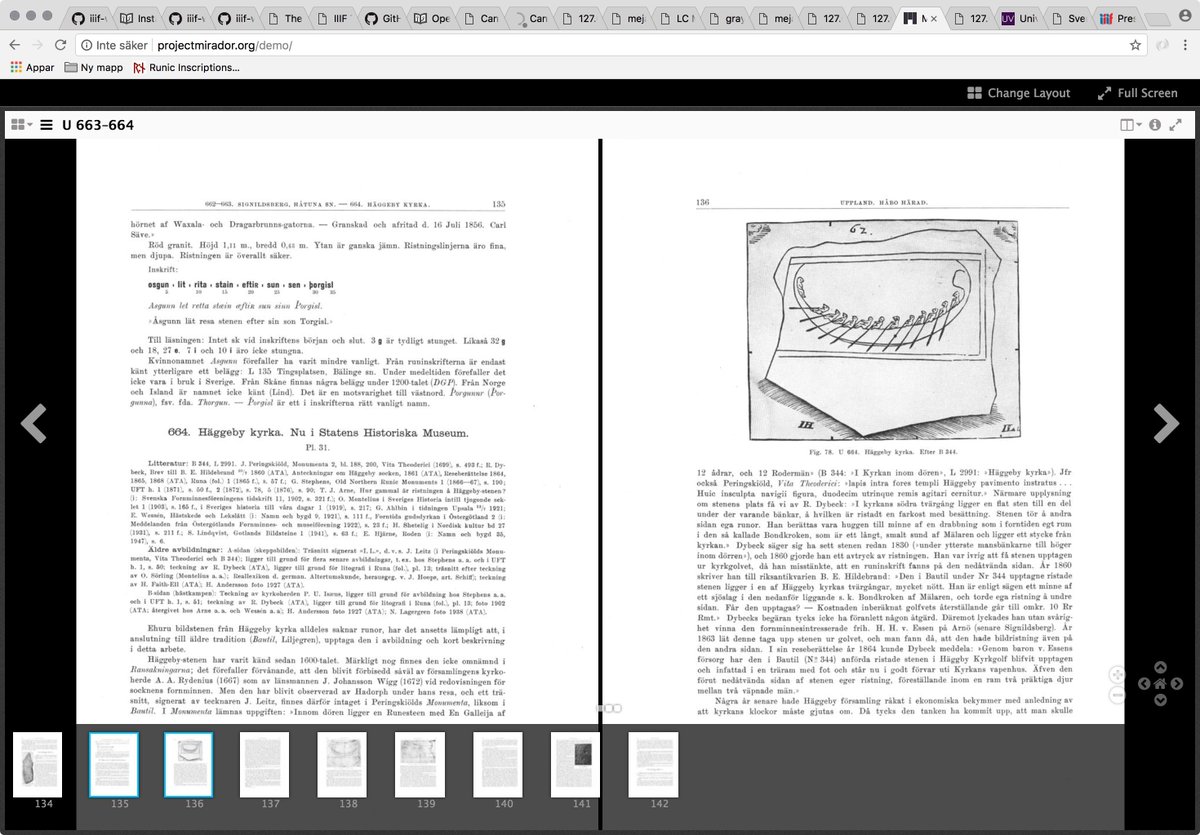Click the thumbnail strip toggle handle
The height and width of the screenshot is (835, 1200).
coord(611,708)
